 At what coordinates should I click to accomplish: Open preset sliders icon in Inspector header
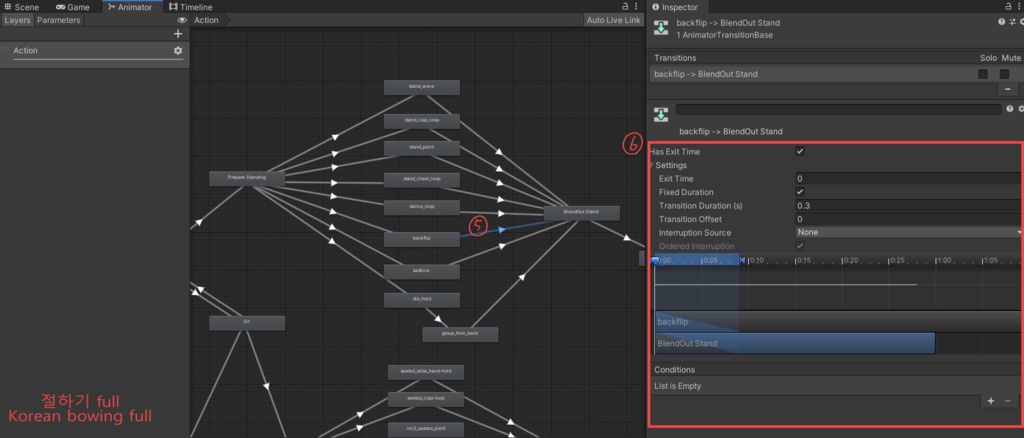1012,22
